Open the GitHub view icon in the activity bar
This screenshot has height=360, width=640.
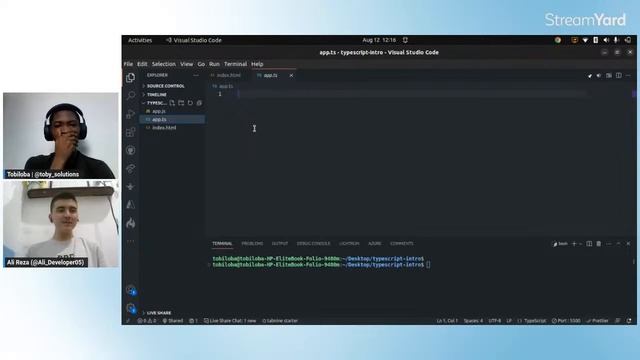coord(131,150)
